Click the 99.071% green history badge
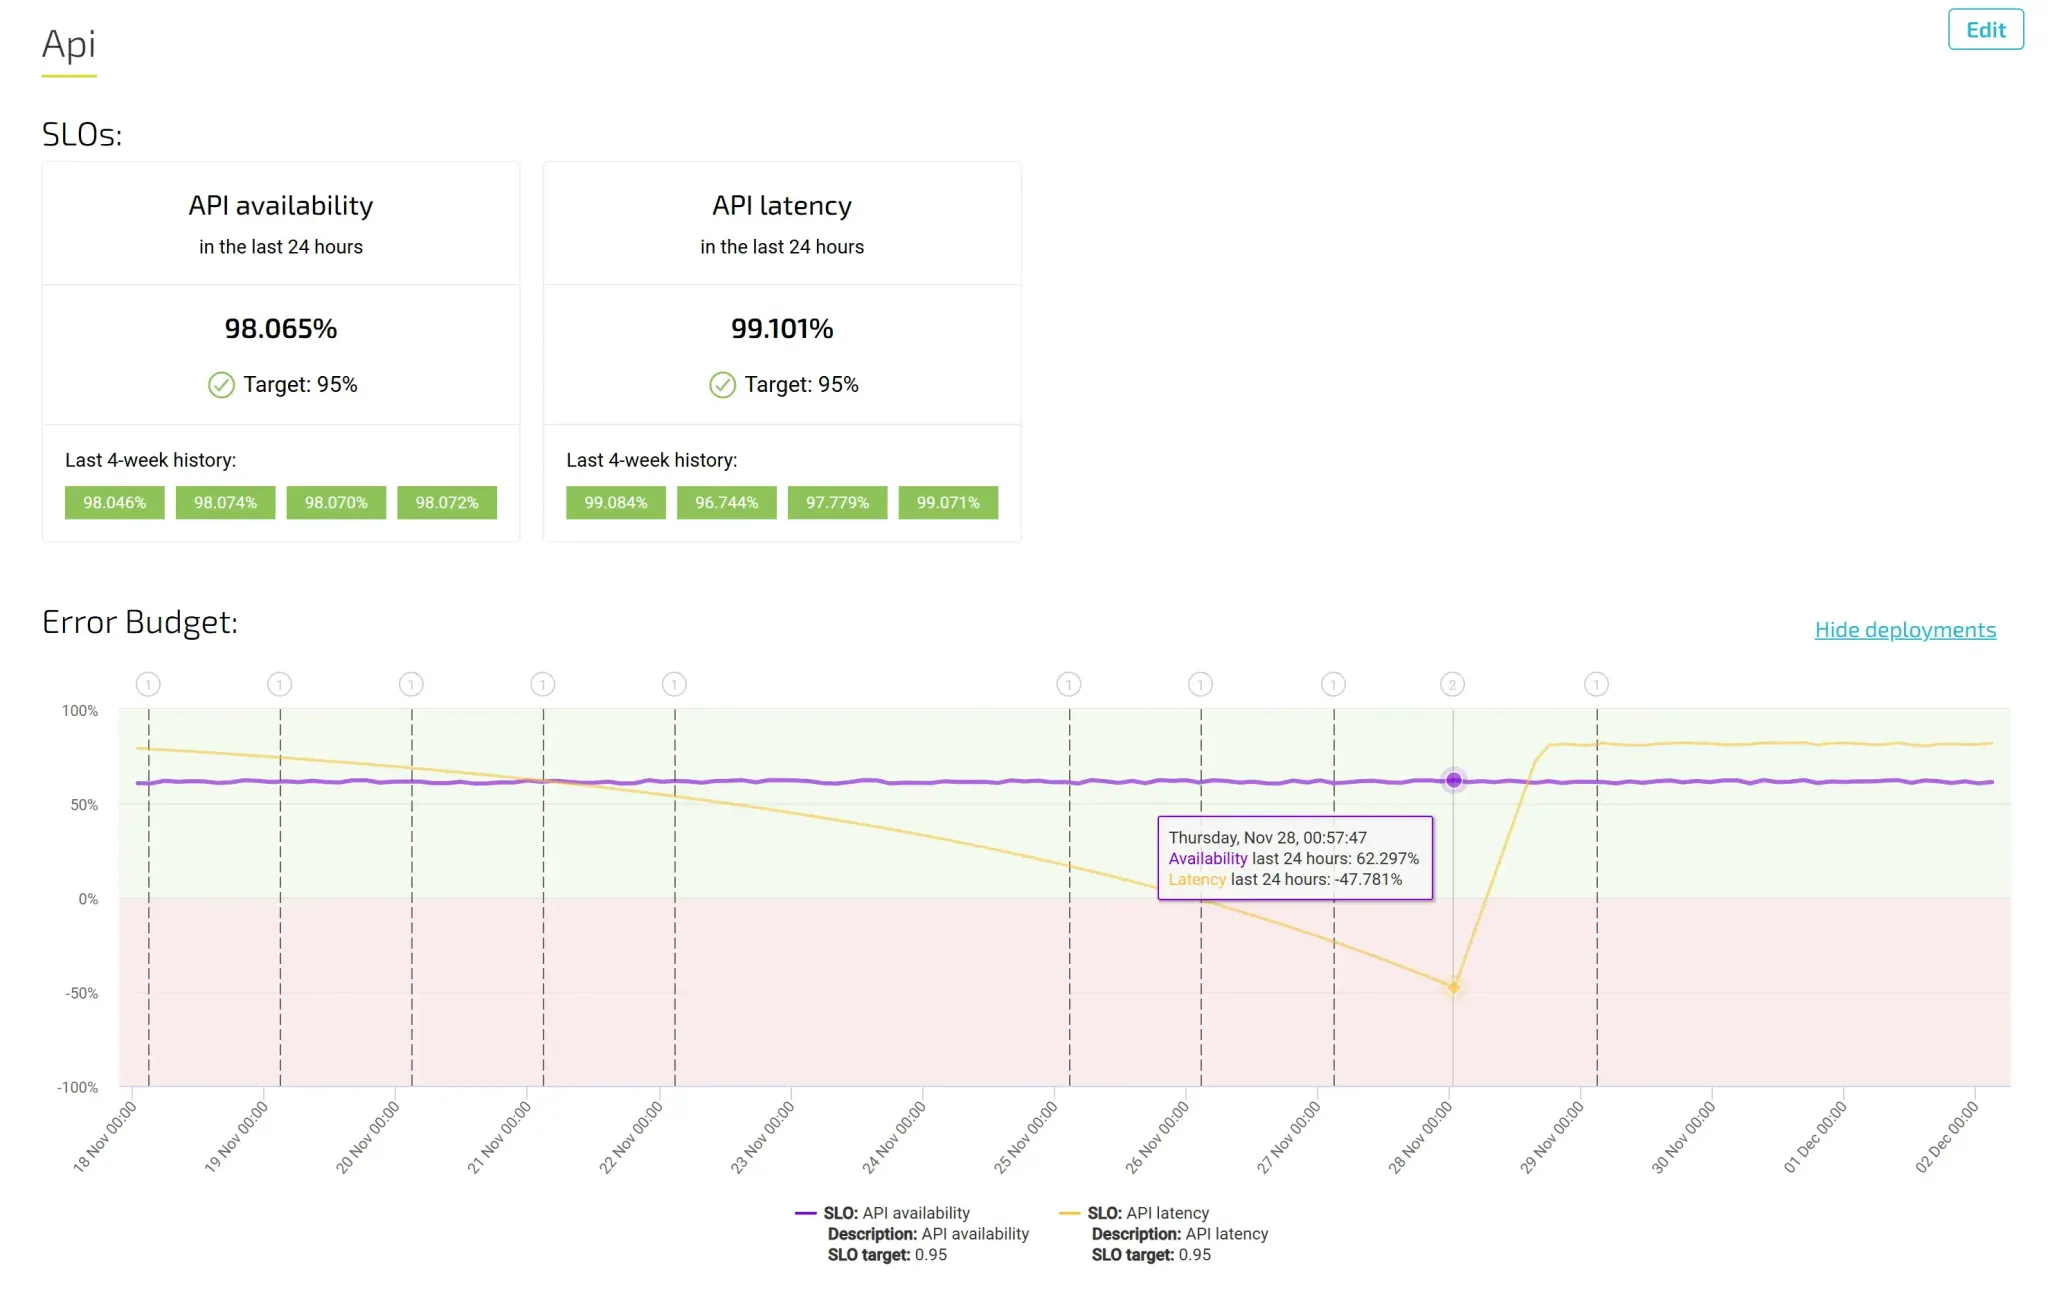The height and width of the screenshot is (1306, 2048). [x=948, y=502]
